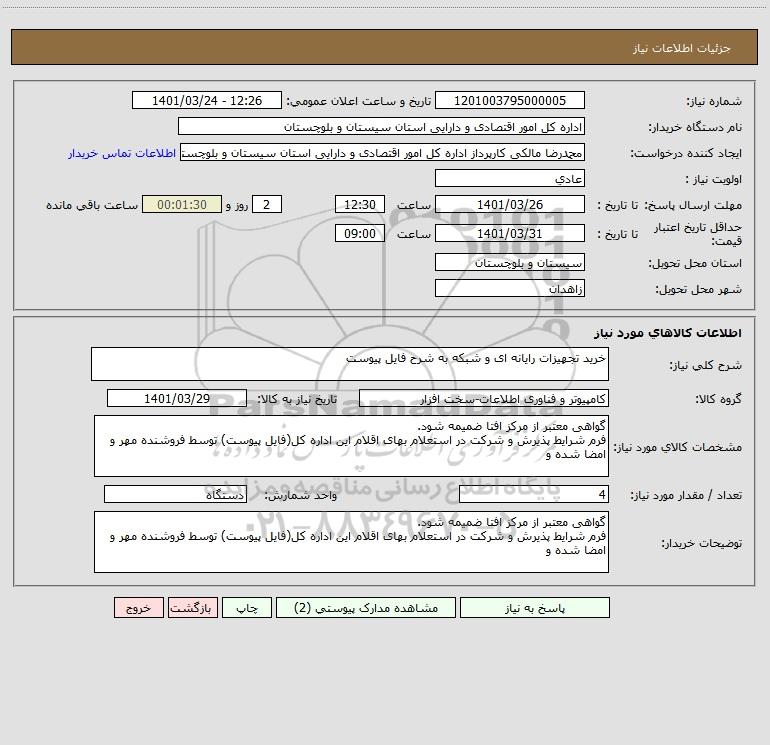
Task: Click the validity time field 09:00
Action: click(x=359, y=233)
